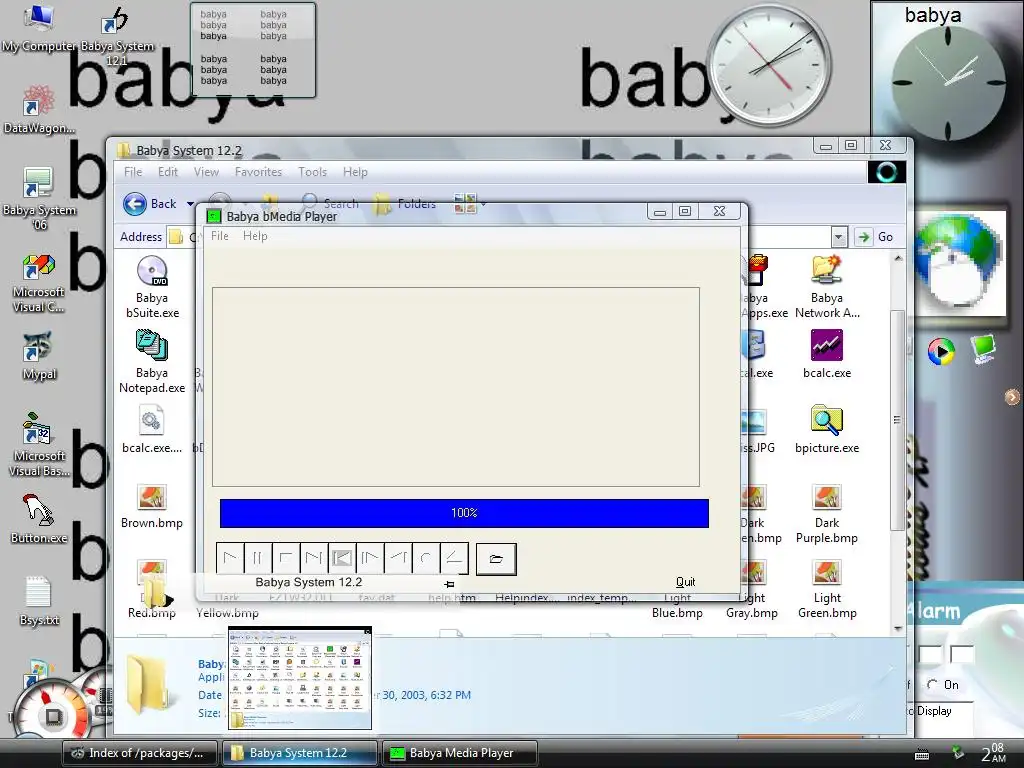
Task: Open the My Computer desktop icon
Action: pyautogui.click(x=39, y=27)
